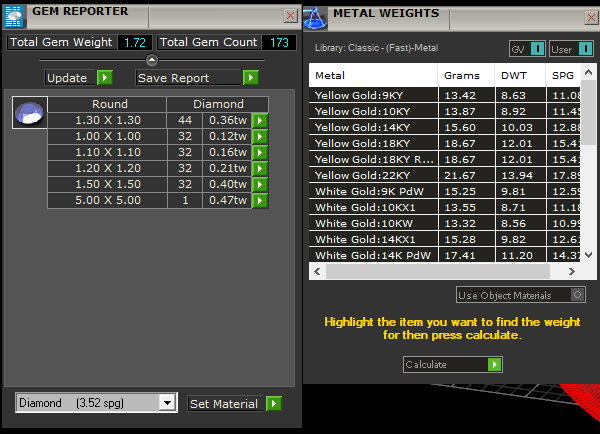Viewport: 600px width, 434px height.
Task: Sort by the Grams column header
Action: click(x=466, y=76)
